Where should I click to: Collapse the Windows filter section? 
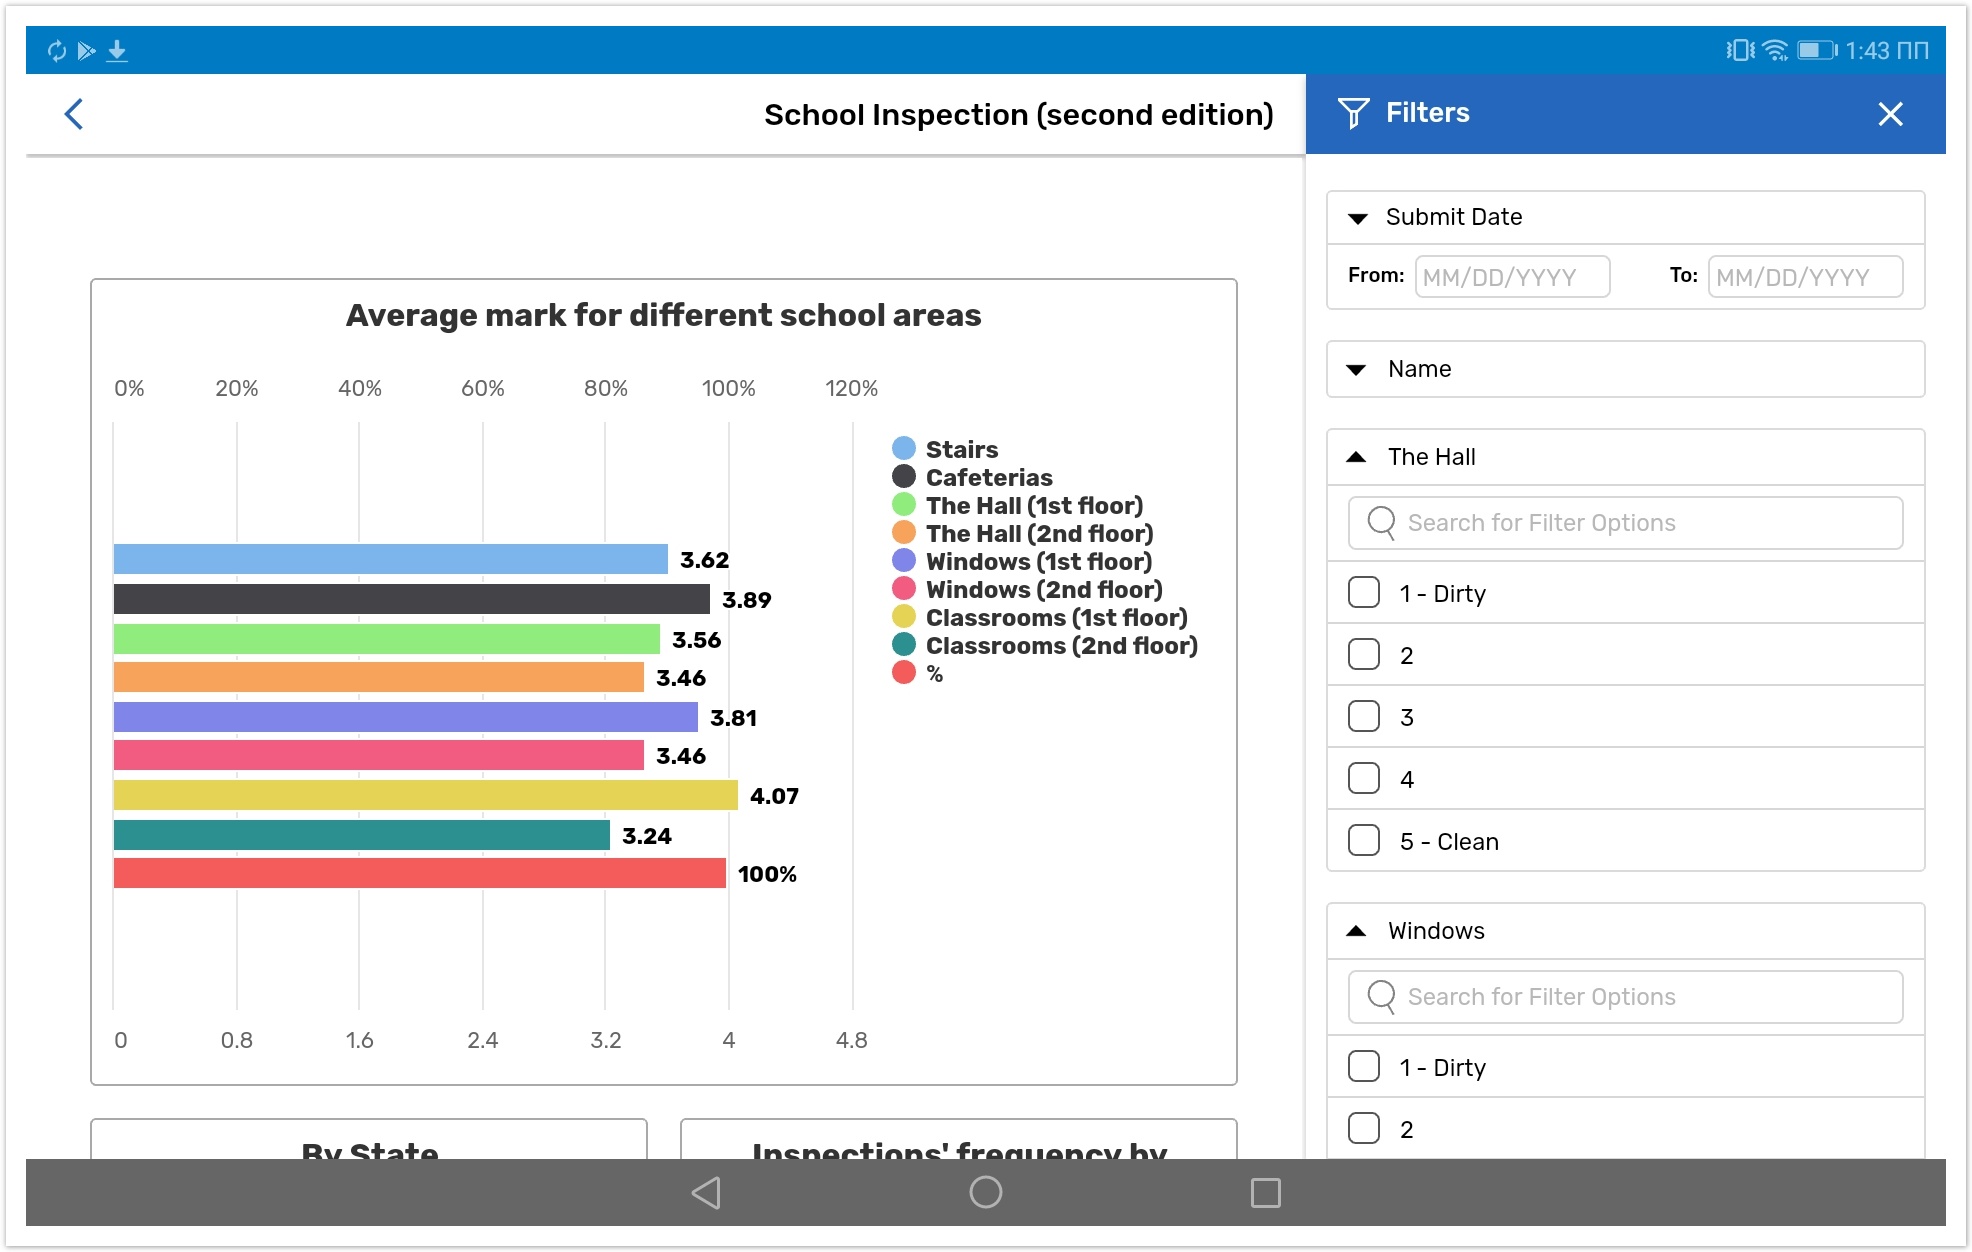(x=1357, y=931)
